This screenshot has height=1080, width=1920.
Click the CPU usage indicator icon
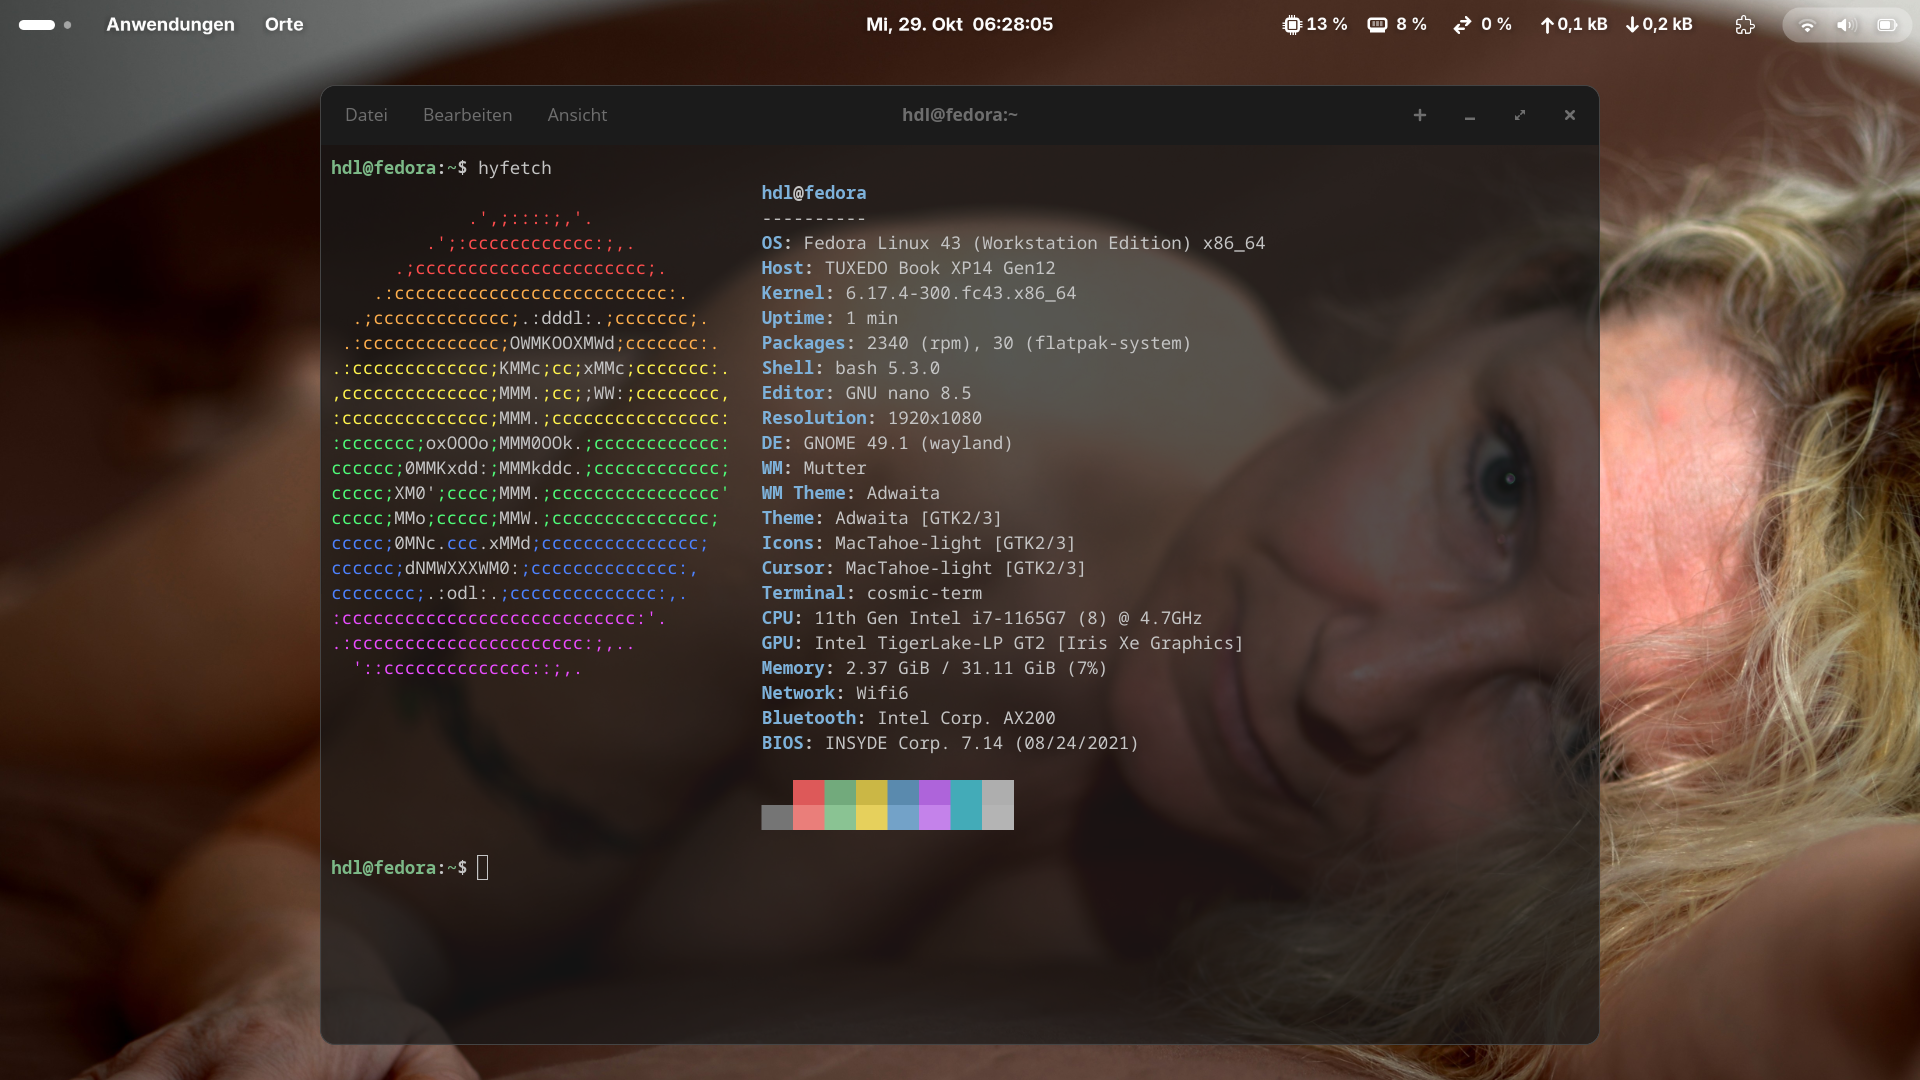[x=1291, y=25]
